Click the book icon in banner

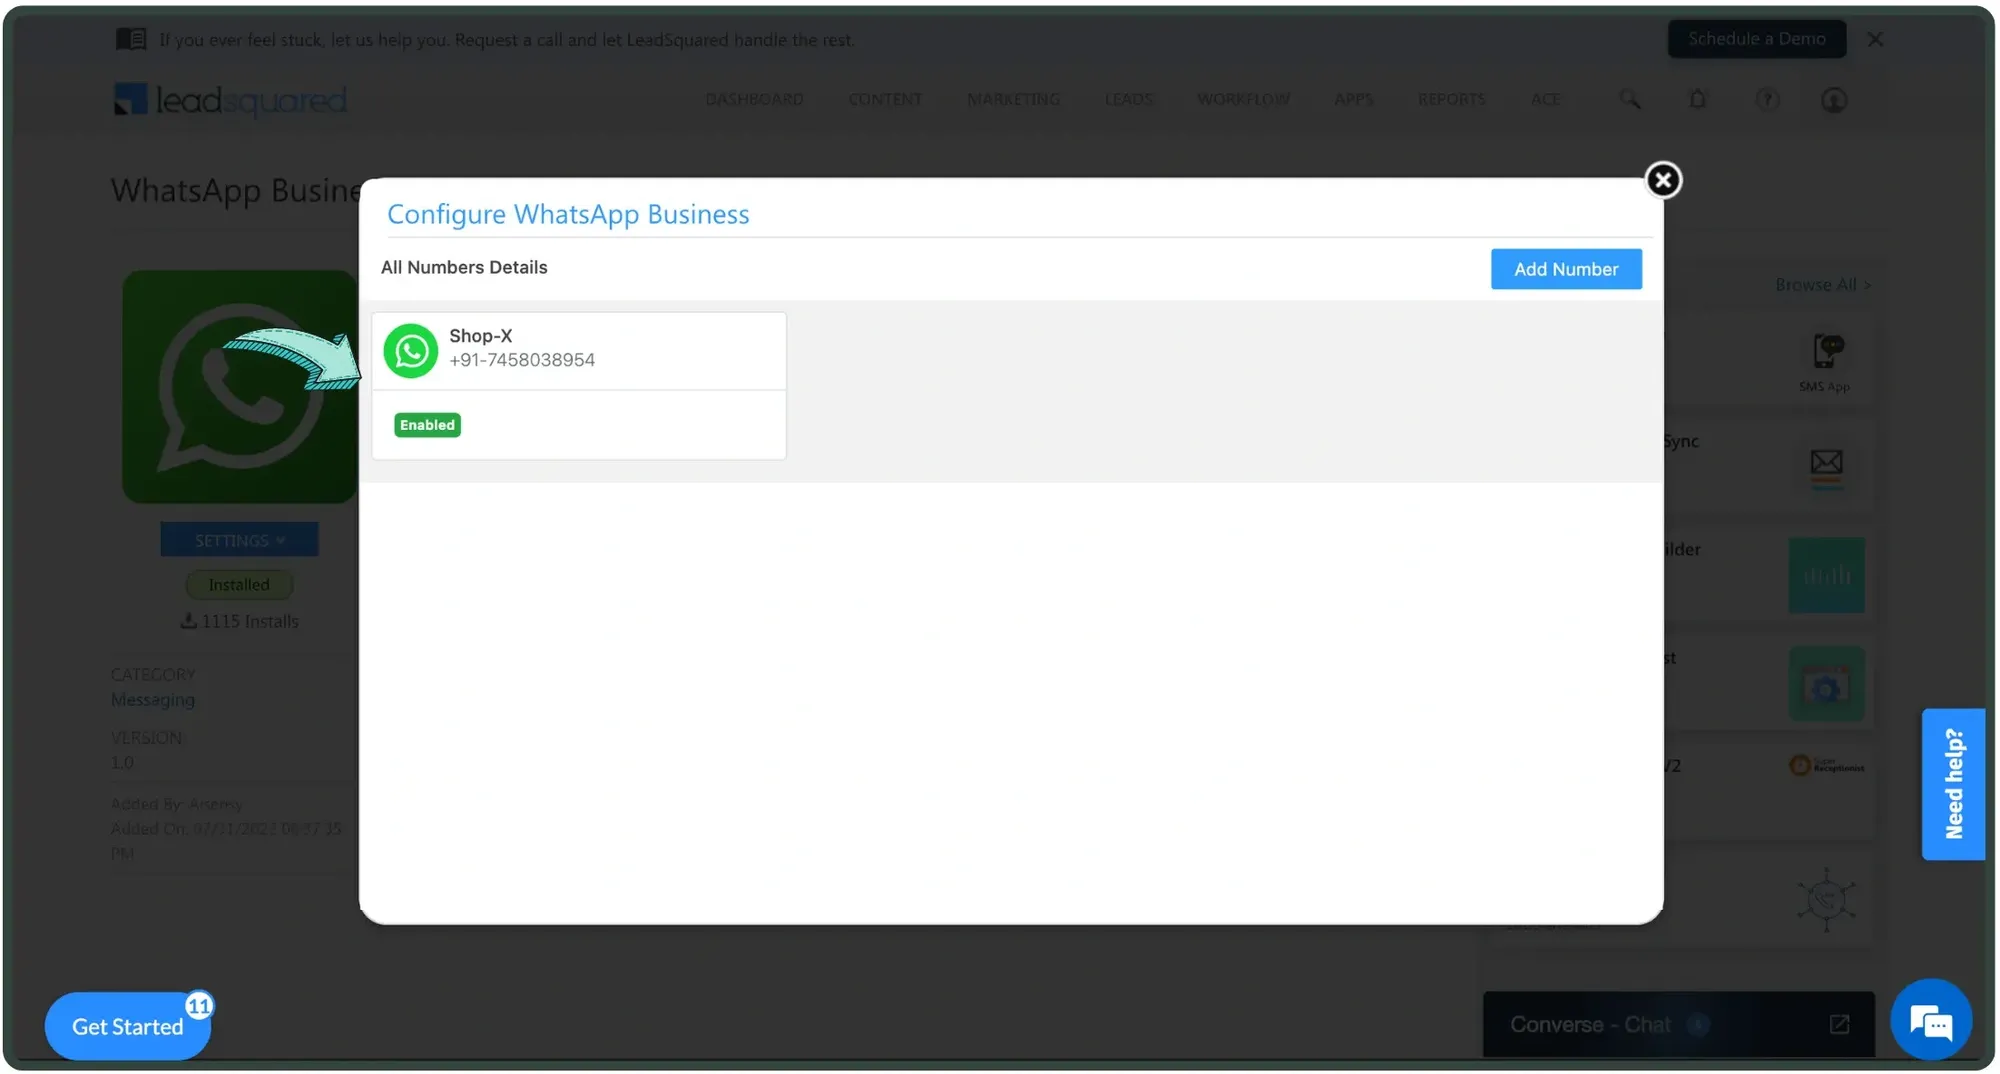point(131,39)
